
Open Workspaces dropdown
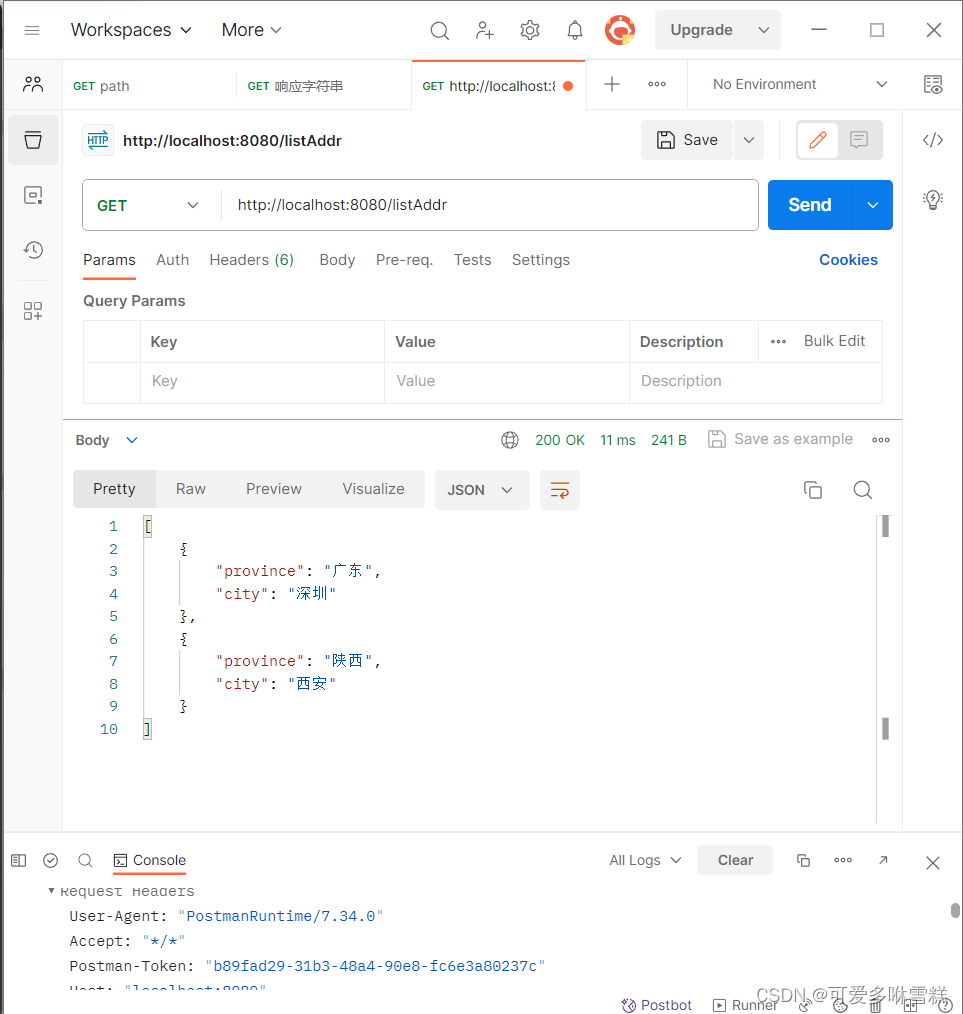tap(131, 30)
